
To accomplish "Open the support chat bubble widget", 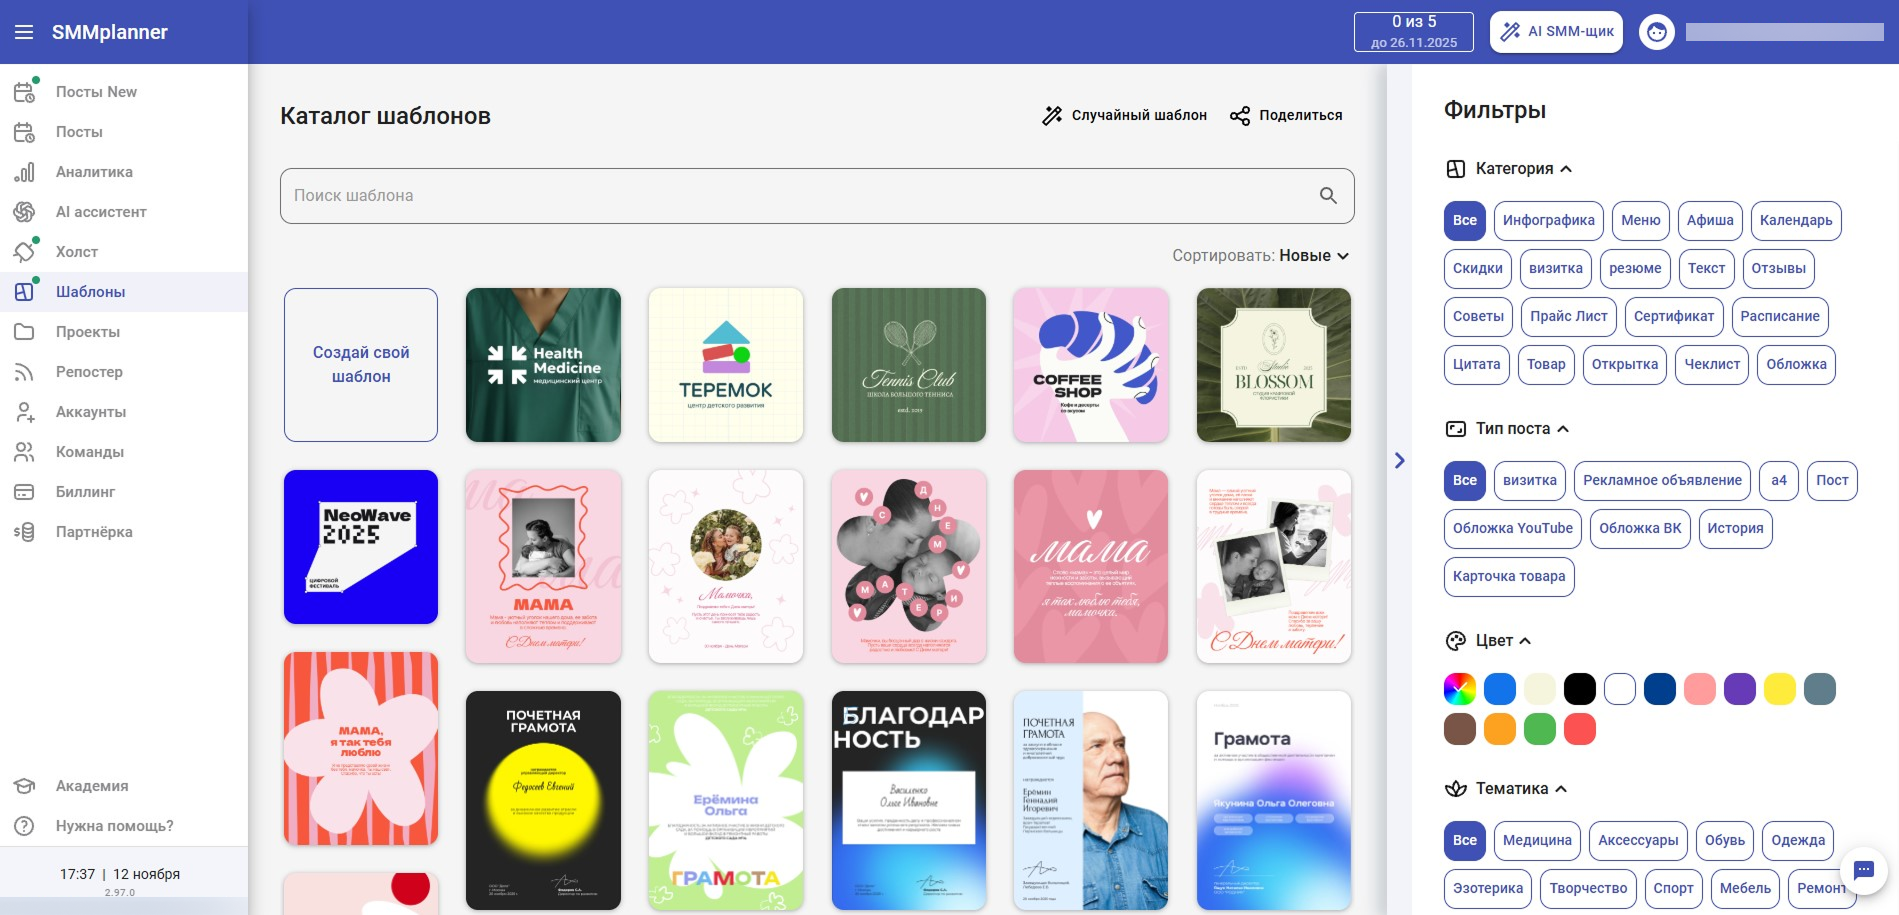I will point(1864,870).
